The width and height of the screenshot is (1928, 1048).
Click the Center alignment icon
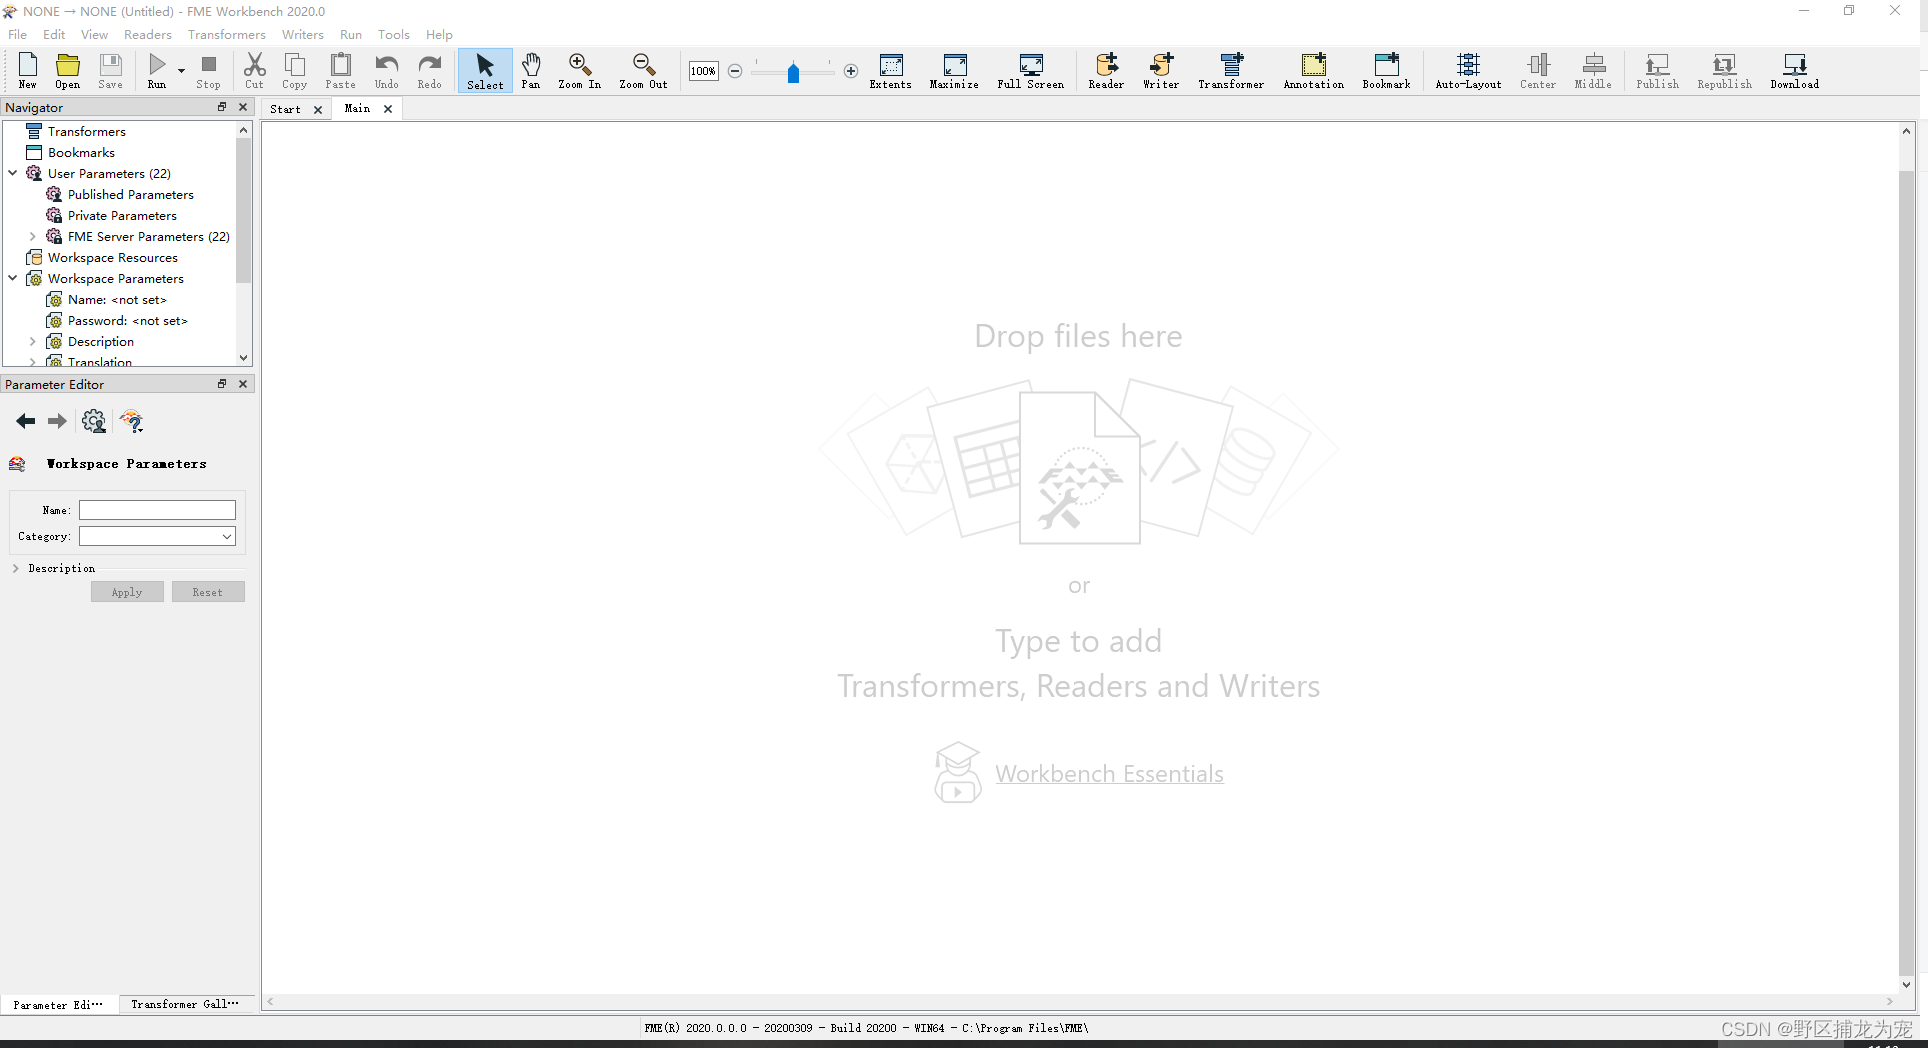[x=1539, y=71]
